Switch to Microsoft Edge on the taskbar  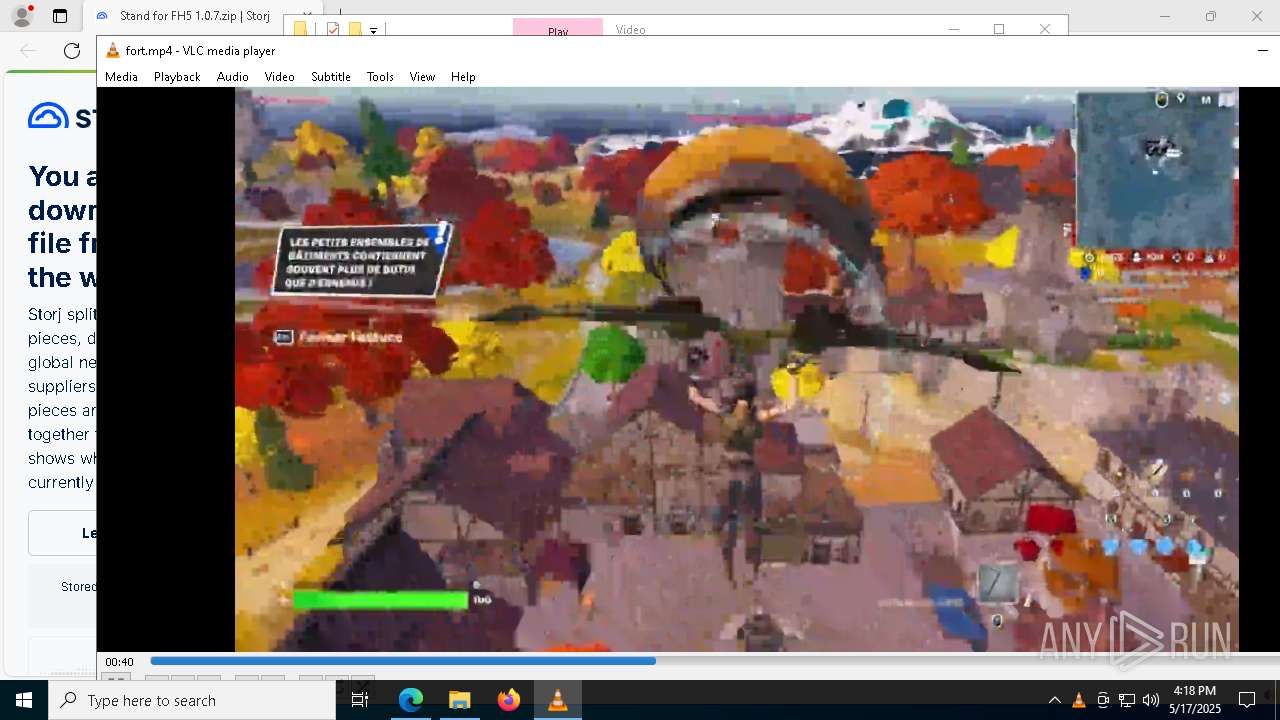pos(411,700)
